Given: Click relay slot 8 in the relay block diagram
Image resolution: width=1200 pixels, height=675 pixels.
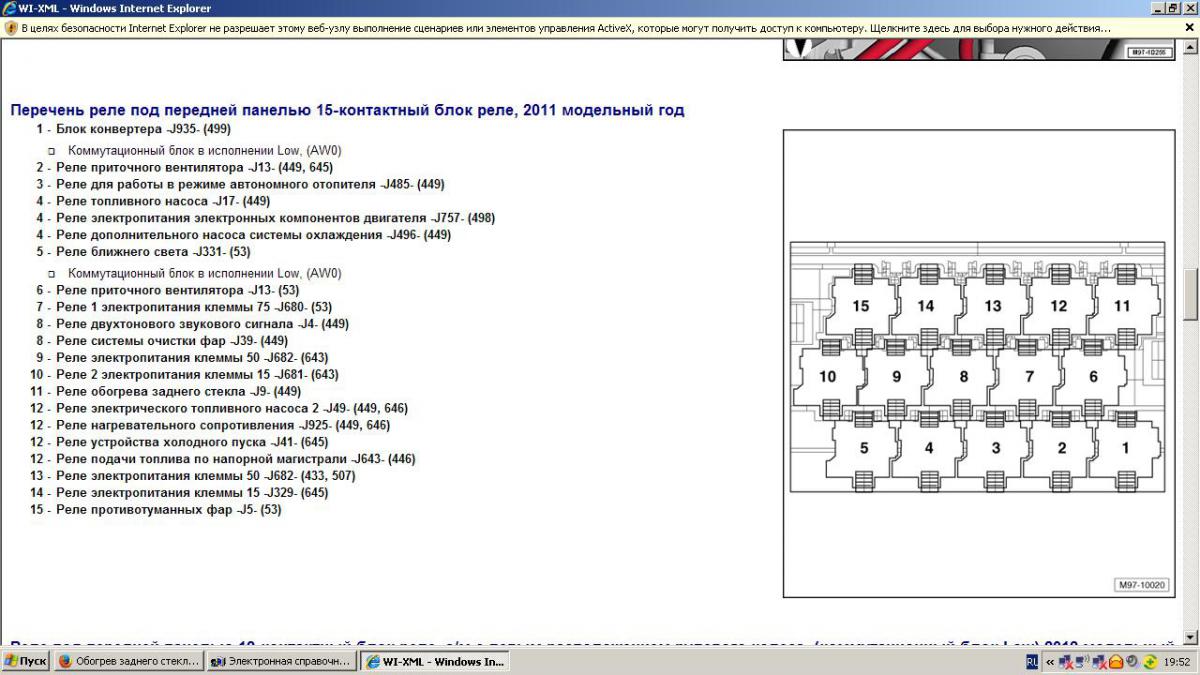Looking at the screenshot, I should tap(963, 377).
